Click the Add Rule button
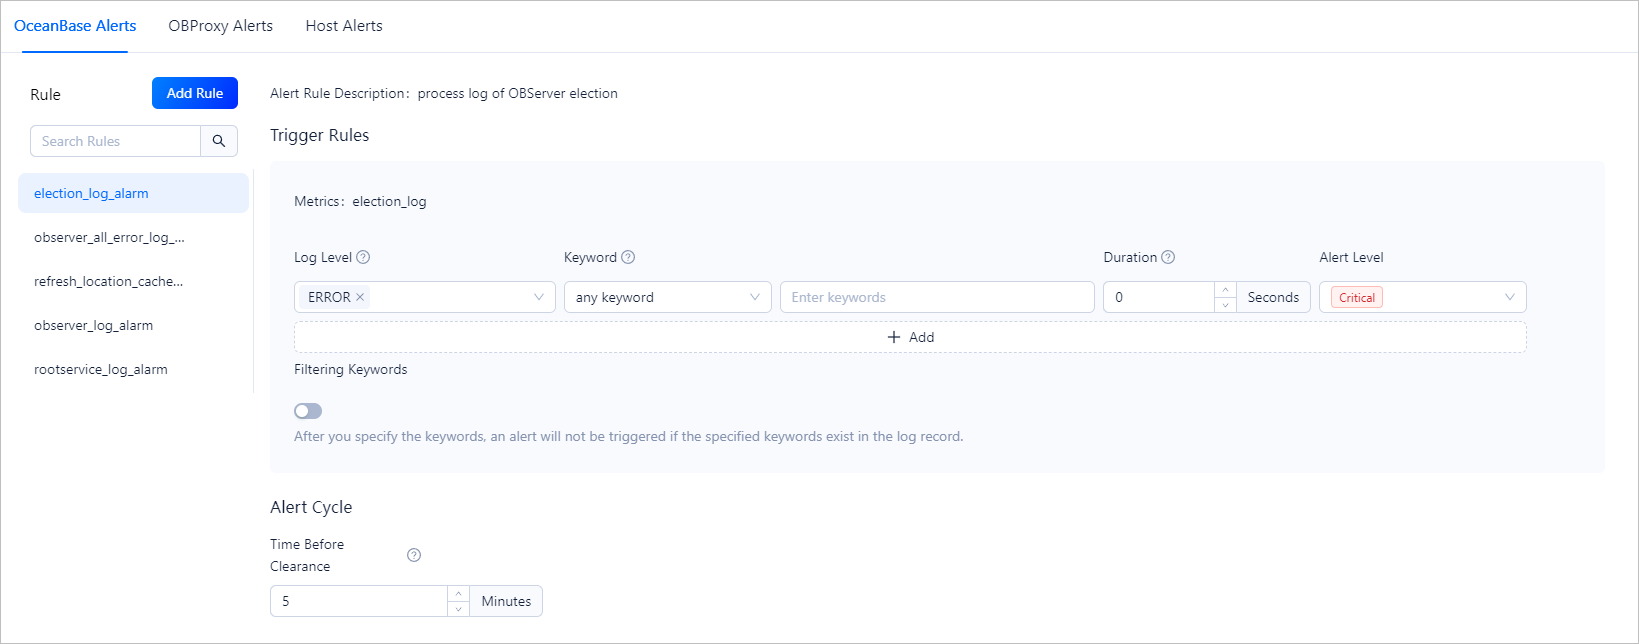1639x644 pixels. point(195,93)
